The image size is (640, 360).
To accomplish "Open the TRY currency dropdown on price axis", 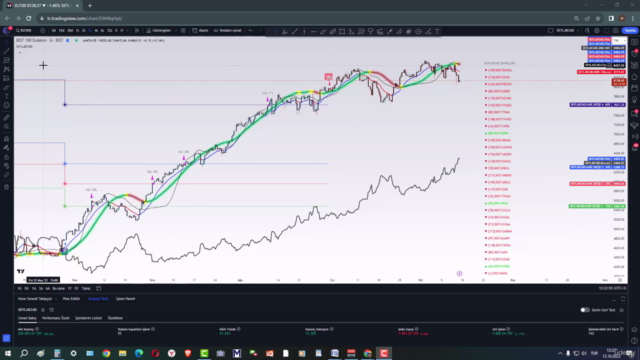I will click(x=620, y=40).
